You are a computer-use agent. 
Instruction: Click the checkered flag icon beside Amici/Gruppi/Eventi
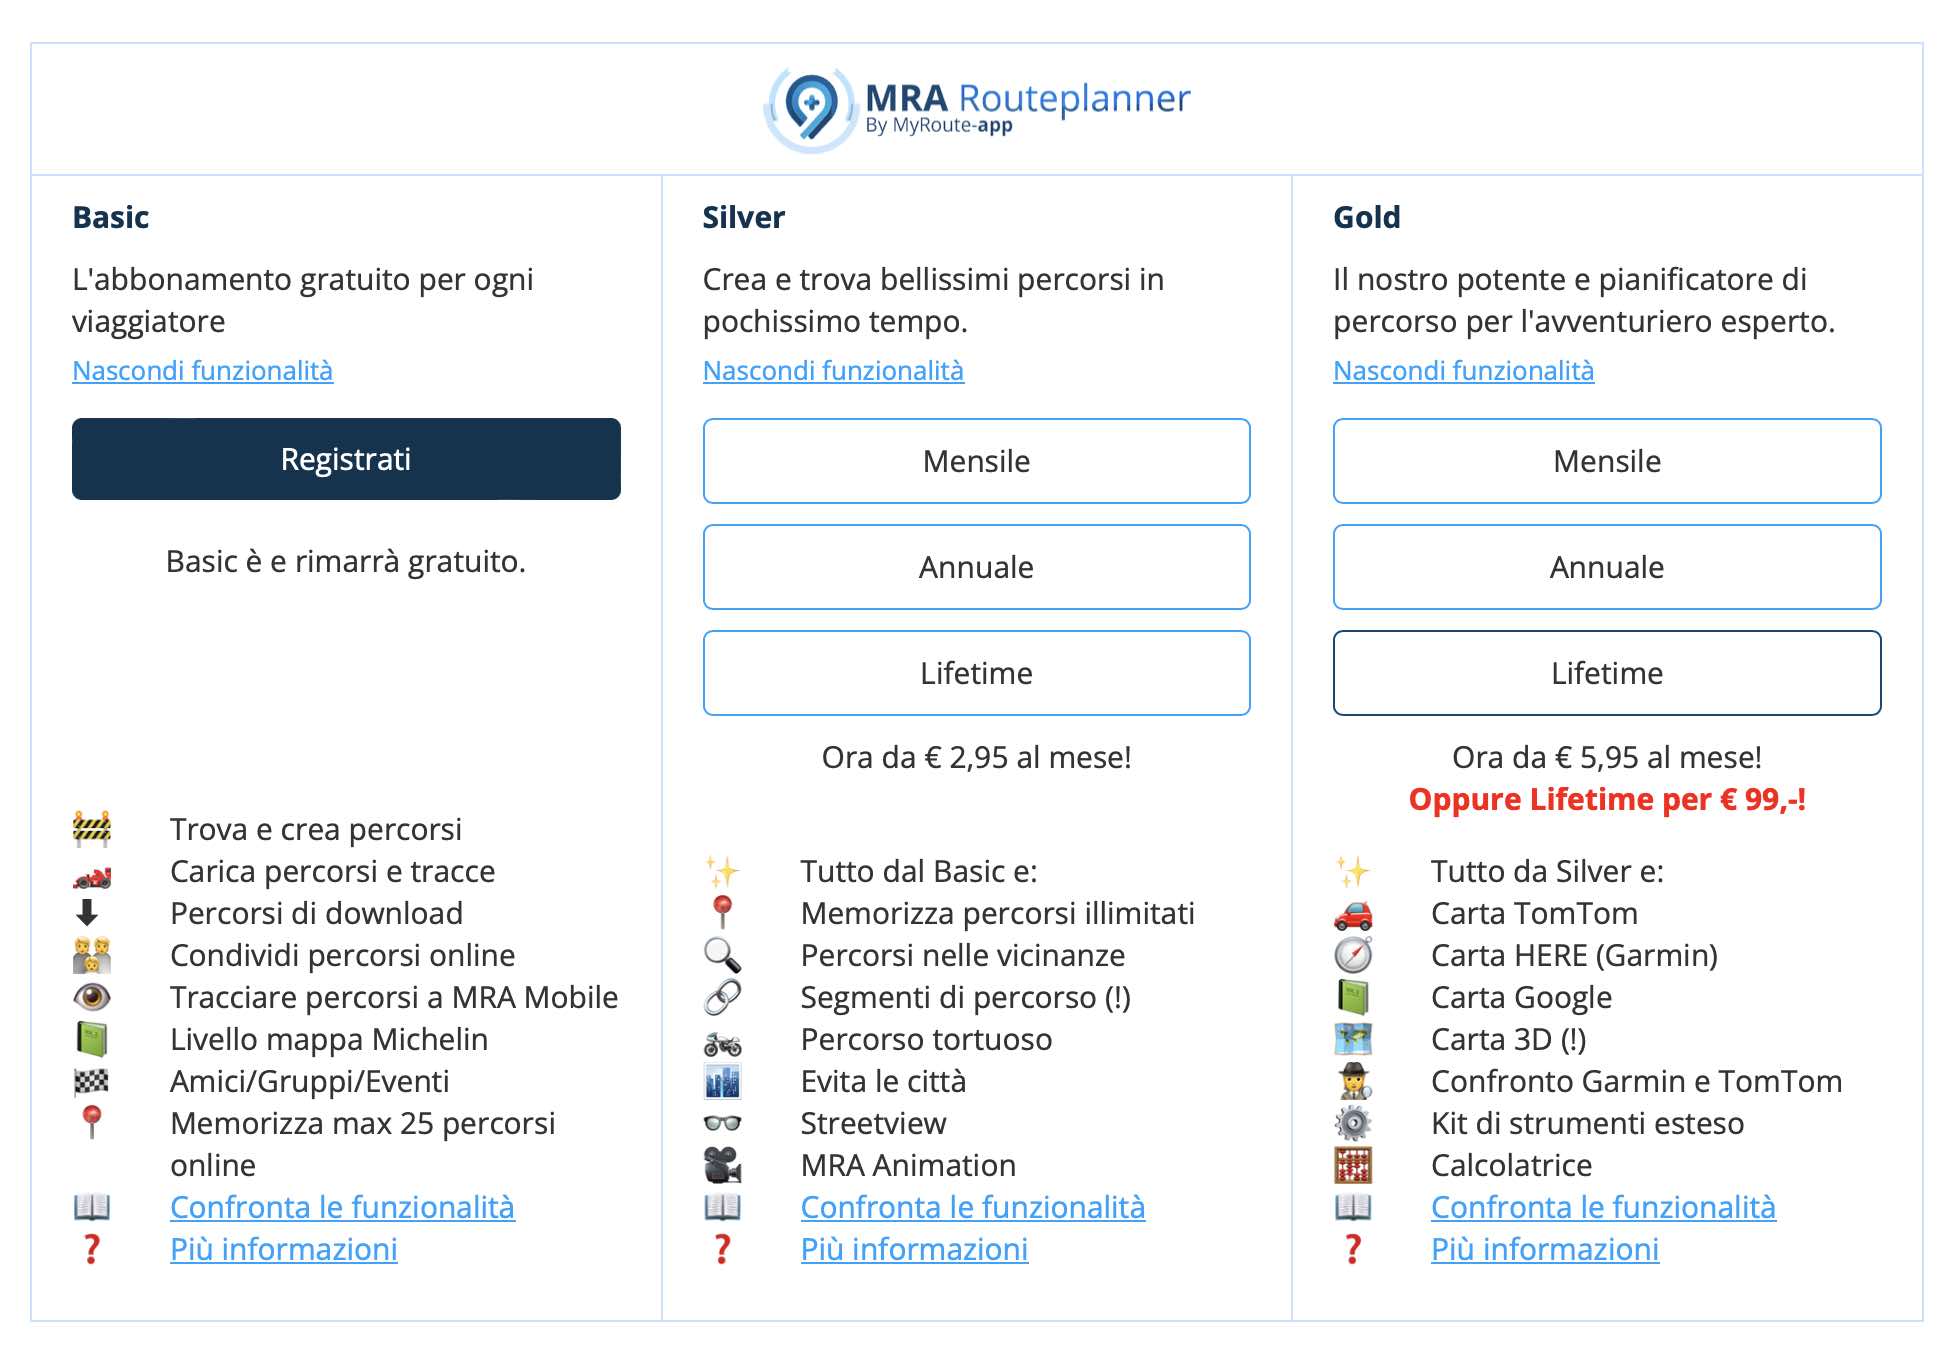click(92, 1081)
